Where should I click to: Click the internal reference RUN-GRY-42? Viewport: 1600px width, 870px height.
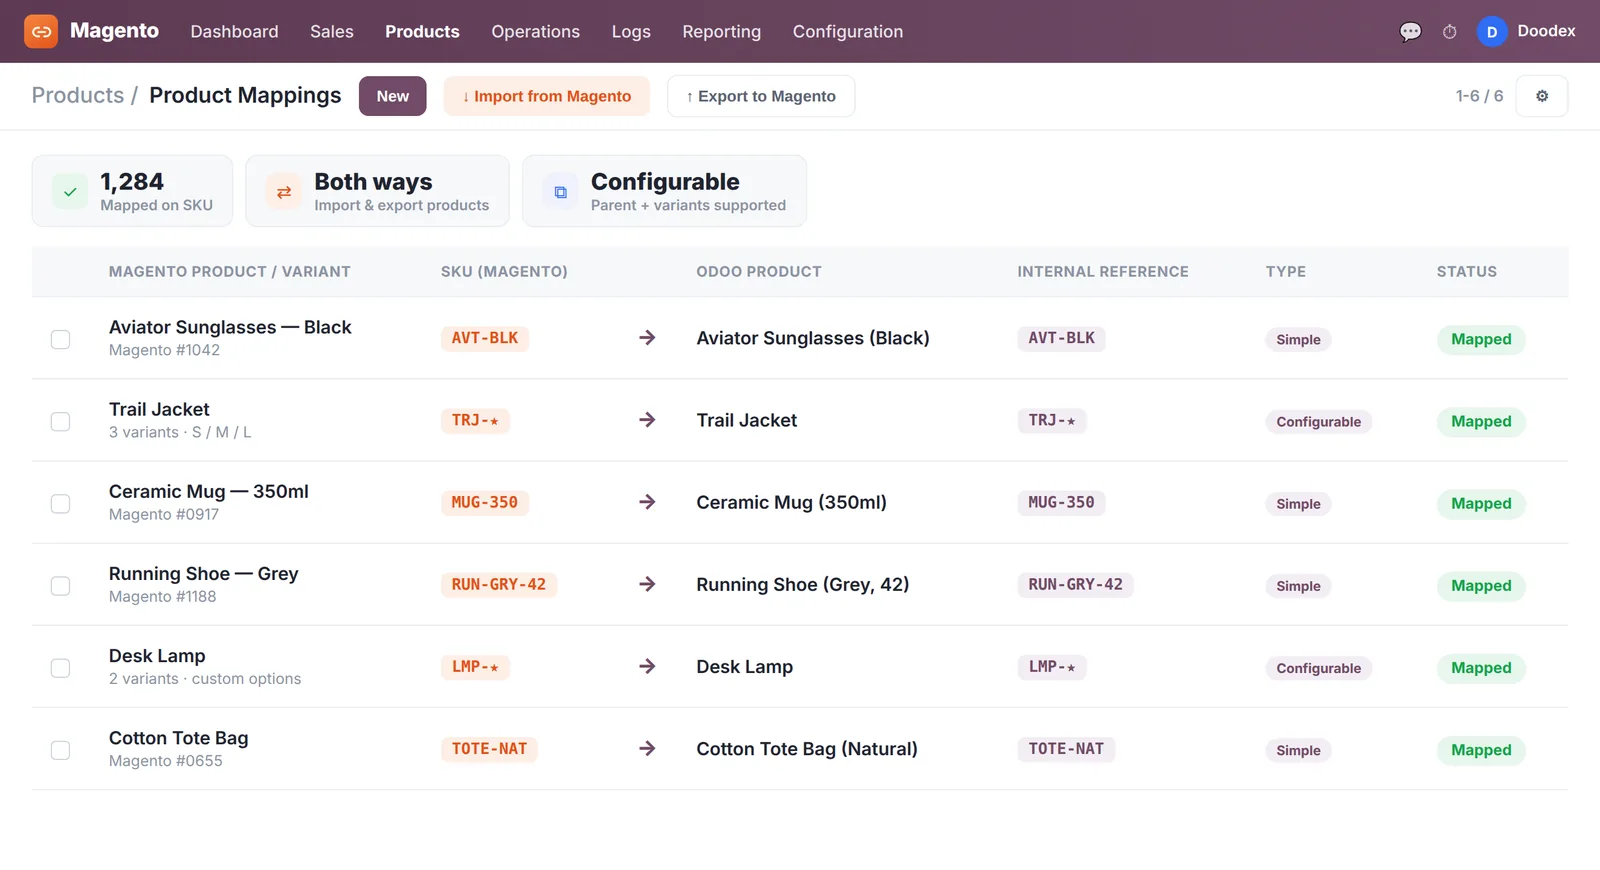click(1075, 585)
